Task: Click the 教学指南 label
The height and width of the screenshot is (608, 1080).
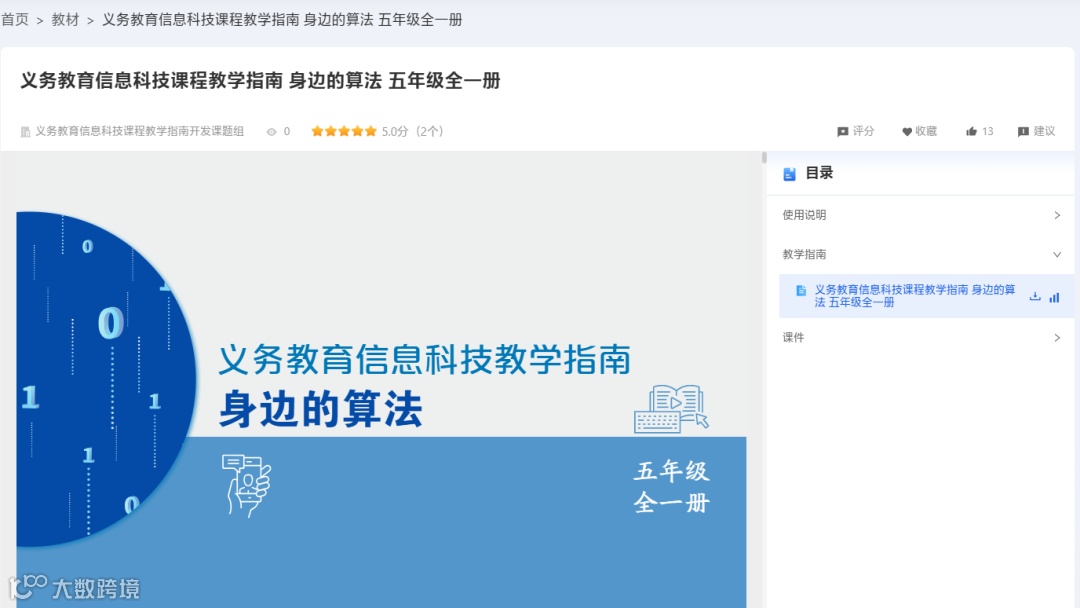Action: [x=804, y=254]
